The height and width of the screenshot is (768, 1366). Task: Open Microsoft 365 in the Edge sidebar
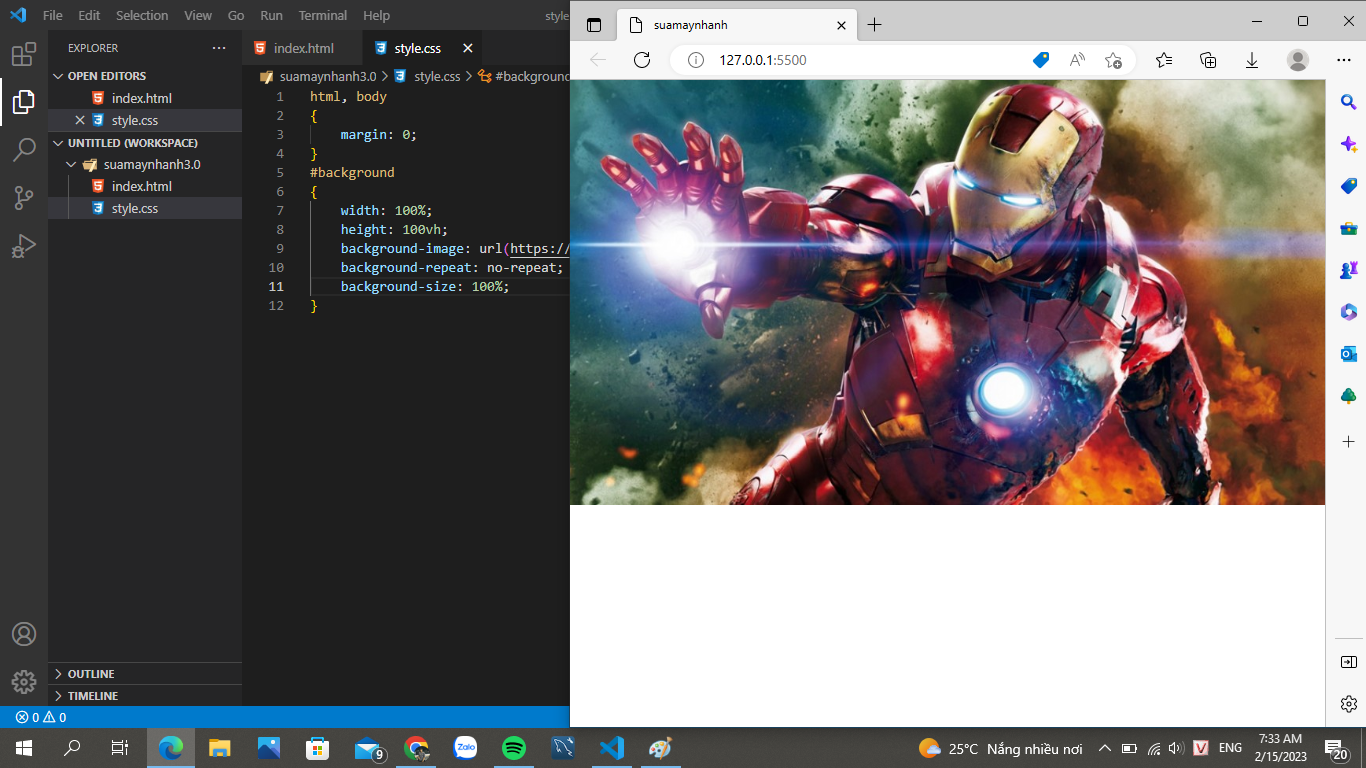click(x=1348, y=312)
